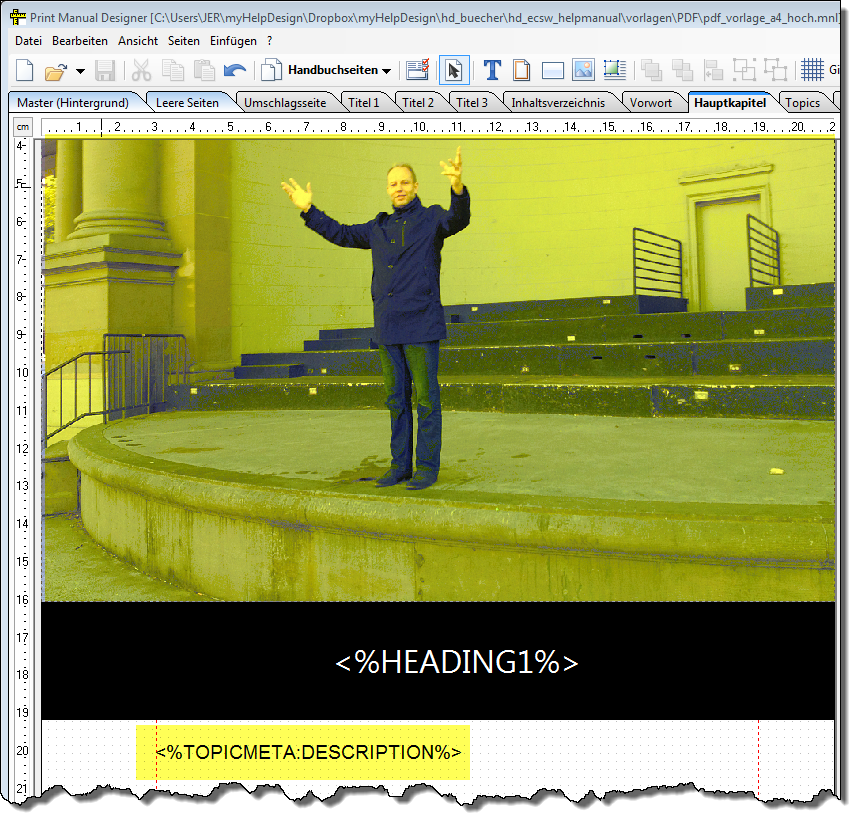This screenshot has height=827, width=856.
Task: Click the page properties checklist icon
Action: [417, 70]
